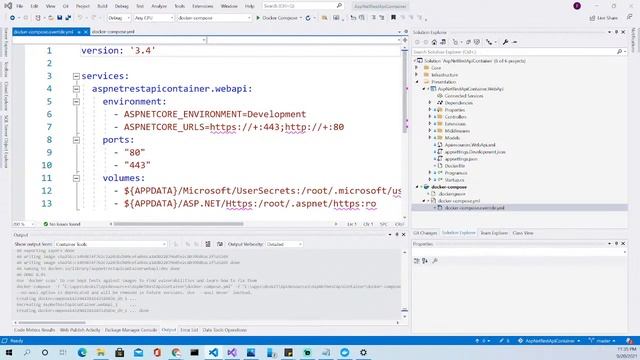Start debugging with the Docker Compose play button
Viewport: 640px width, 360px height.
279,18
